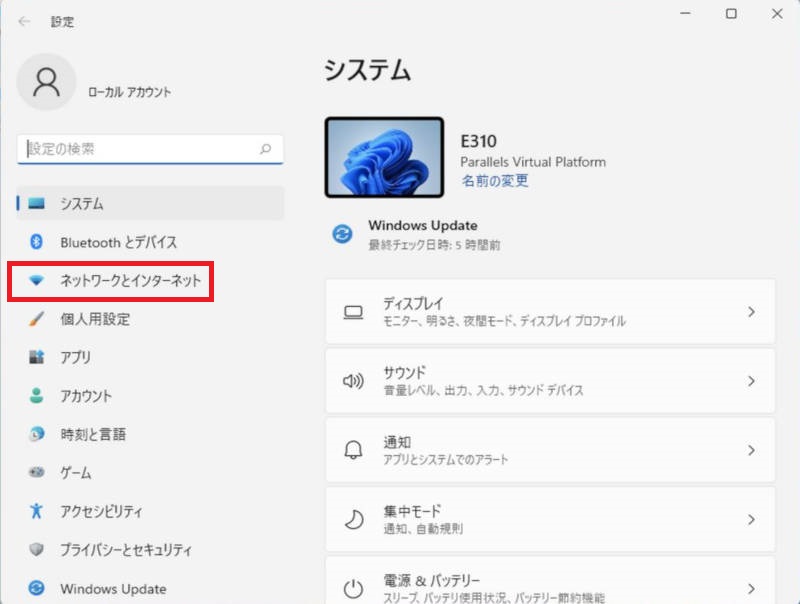Open the 通知 settings card
This screenshot has height=604, width=800.
[x=550, y=450]
